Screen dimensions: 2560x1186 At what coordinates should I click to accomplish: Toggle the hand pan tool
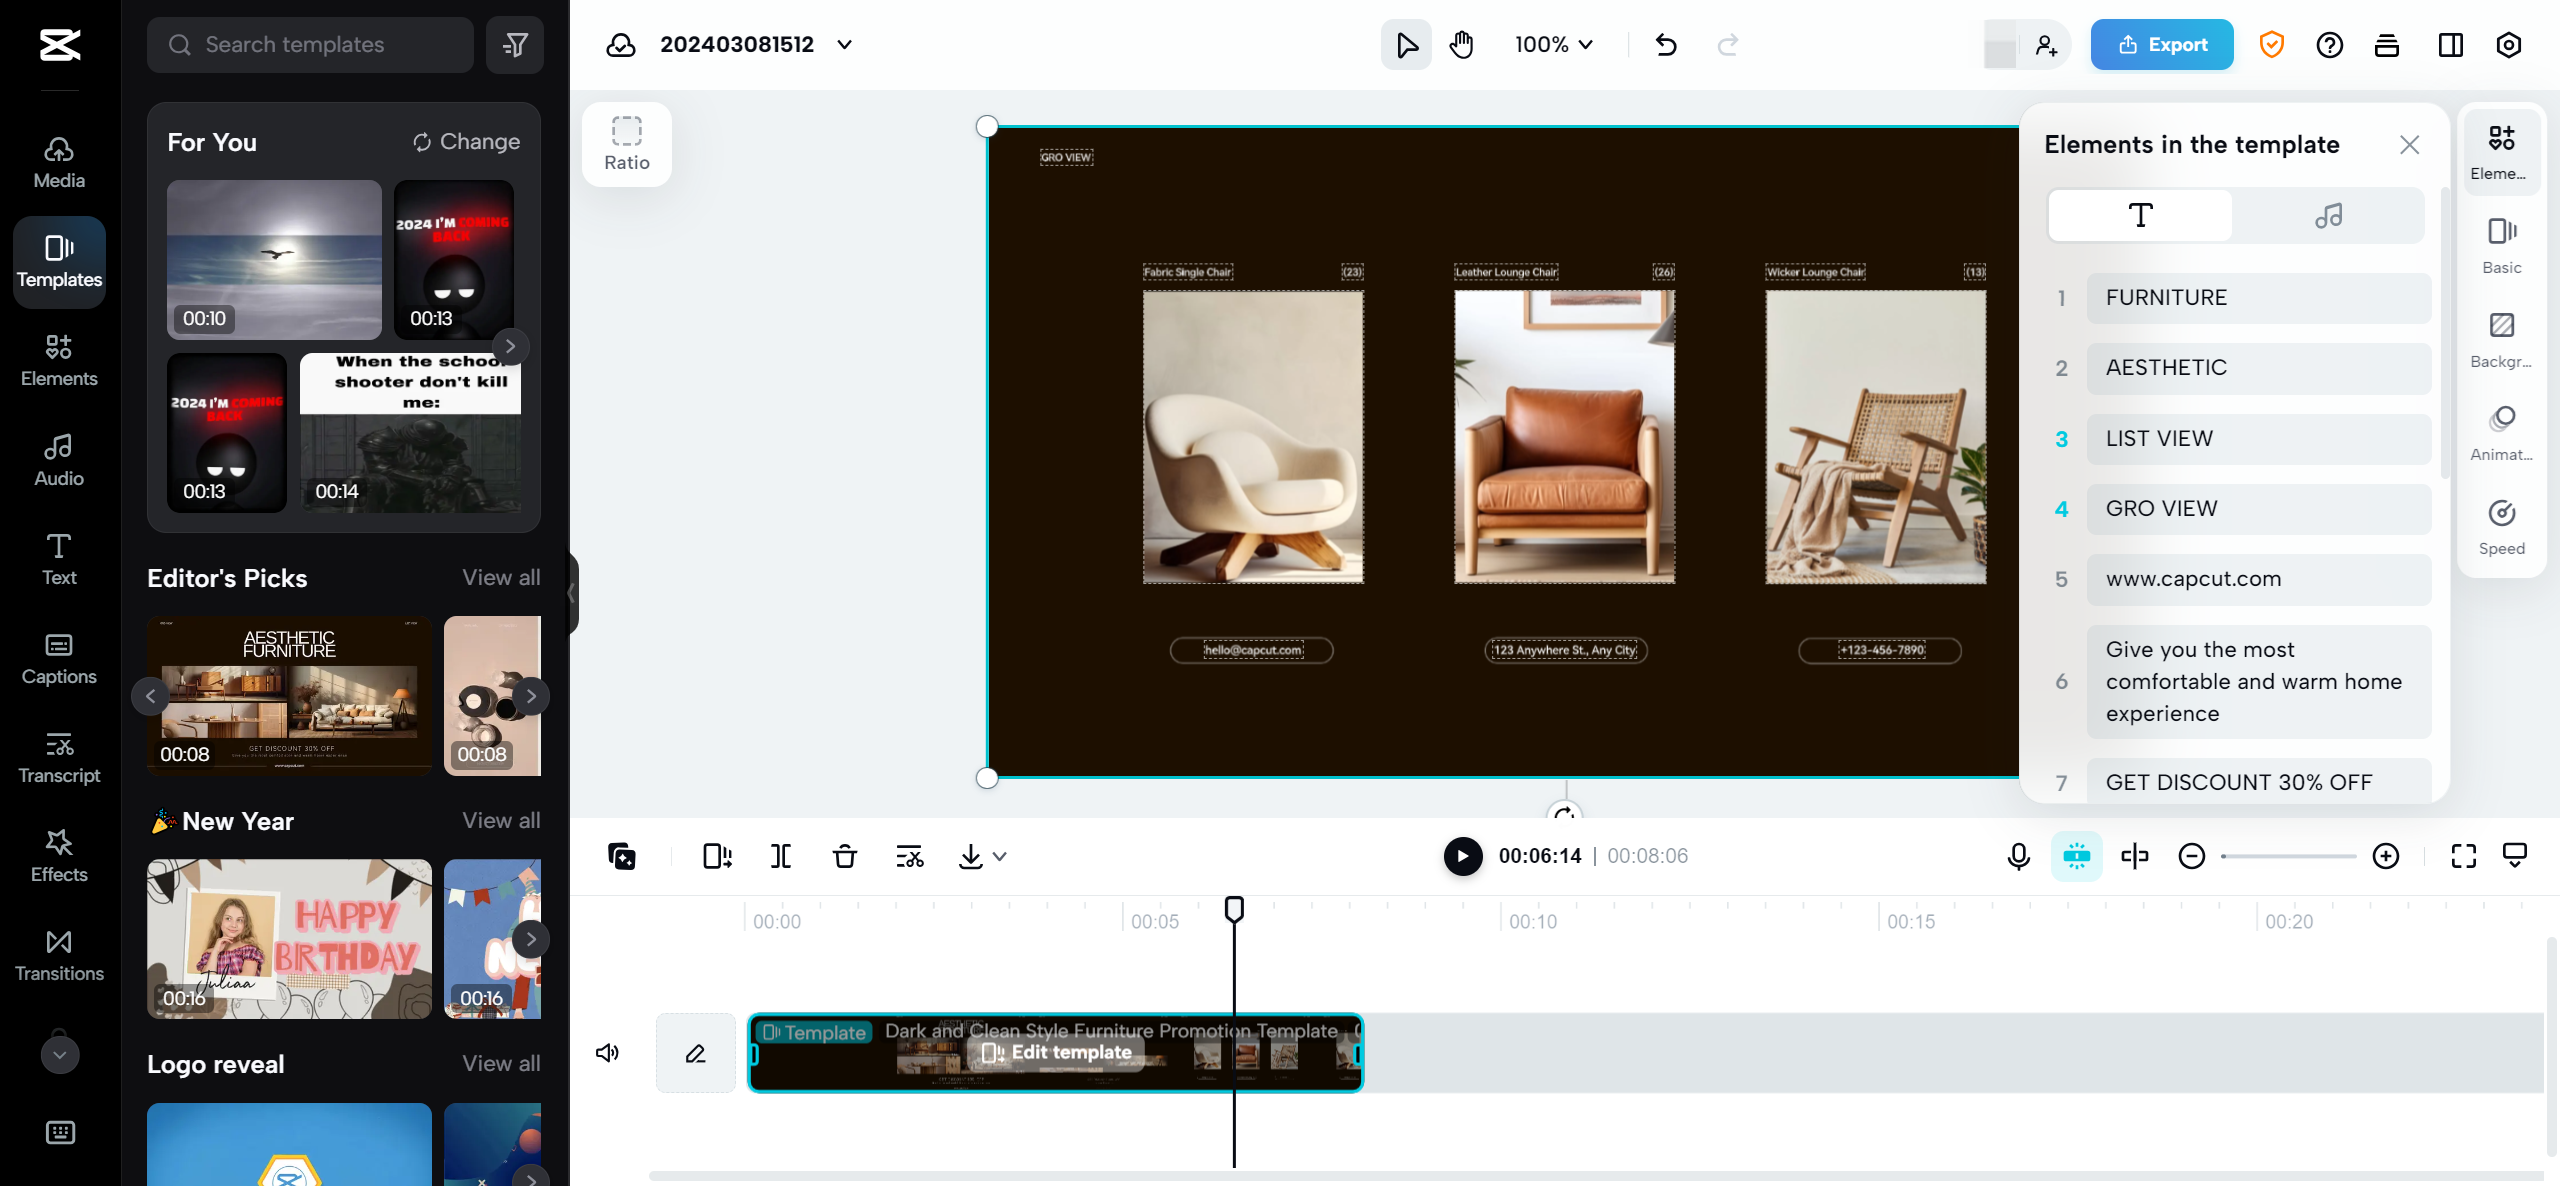click(1461, 44)
